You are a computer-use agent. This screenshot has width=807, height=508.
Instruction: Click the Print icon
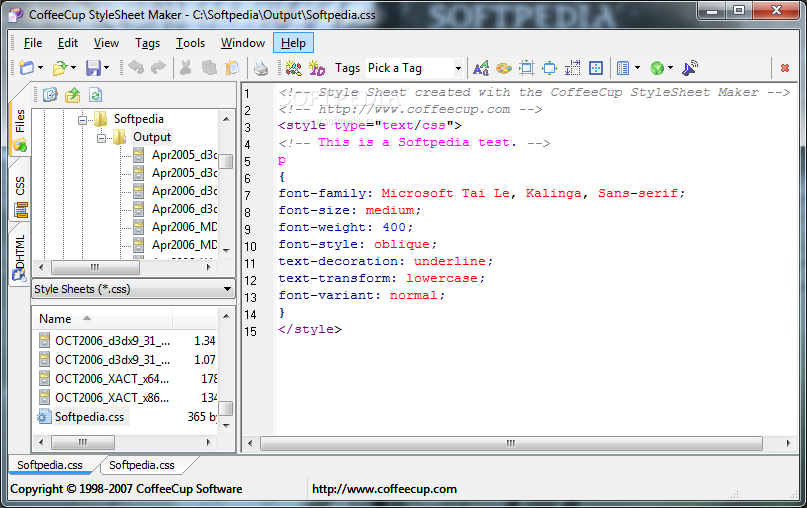(261, 67)
